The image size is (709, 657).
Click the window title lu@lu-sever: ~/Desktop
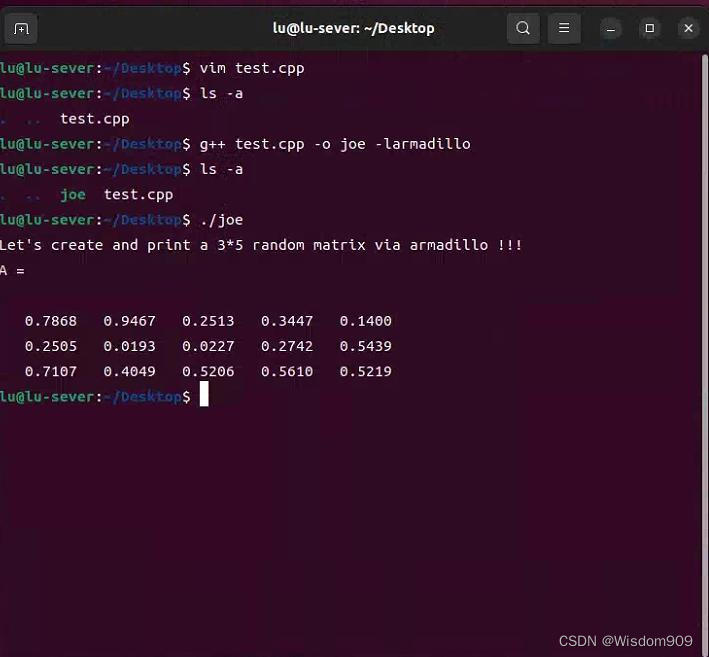[x=354, y=28]
